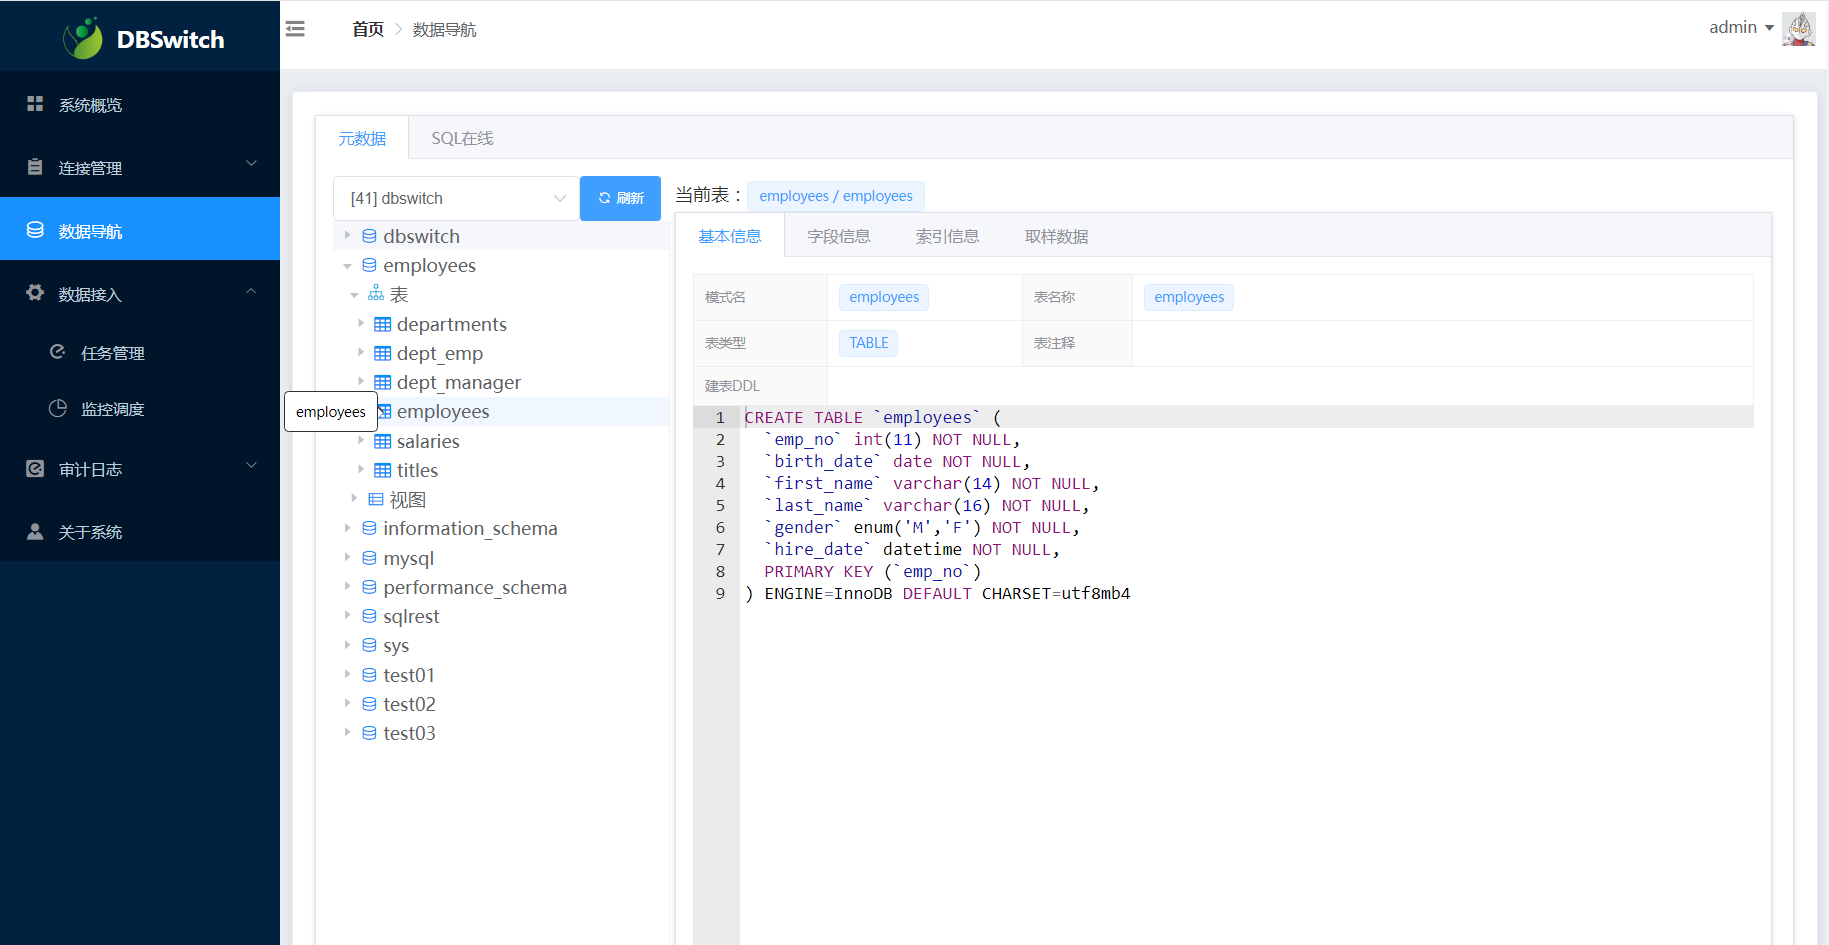Screen dimensions: 1829x945
Task: Click the salaries table grid icon
Action: click(x=382, y=442)
